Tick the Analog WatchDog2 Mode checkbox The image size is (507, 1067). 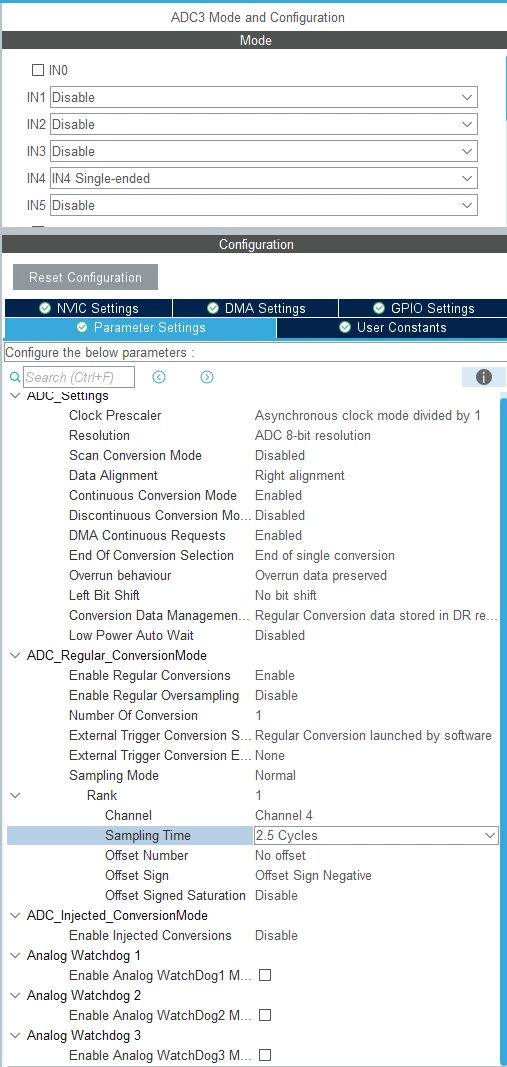click(265, 1015)
